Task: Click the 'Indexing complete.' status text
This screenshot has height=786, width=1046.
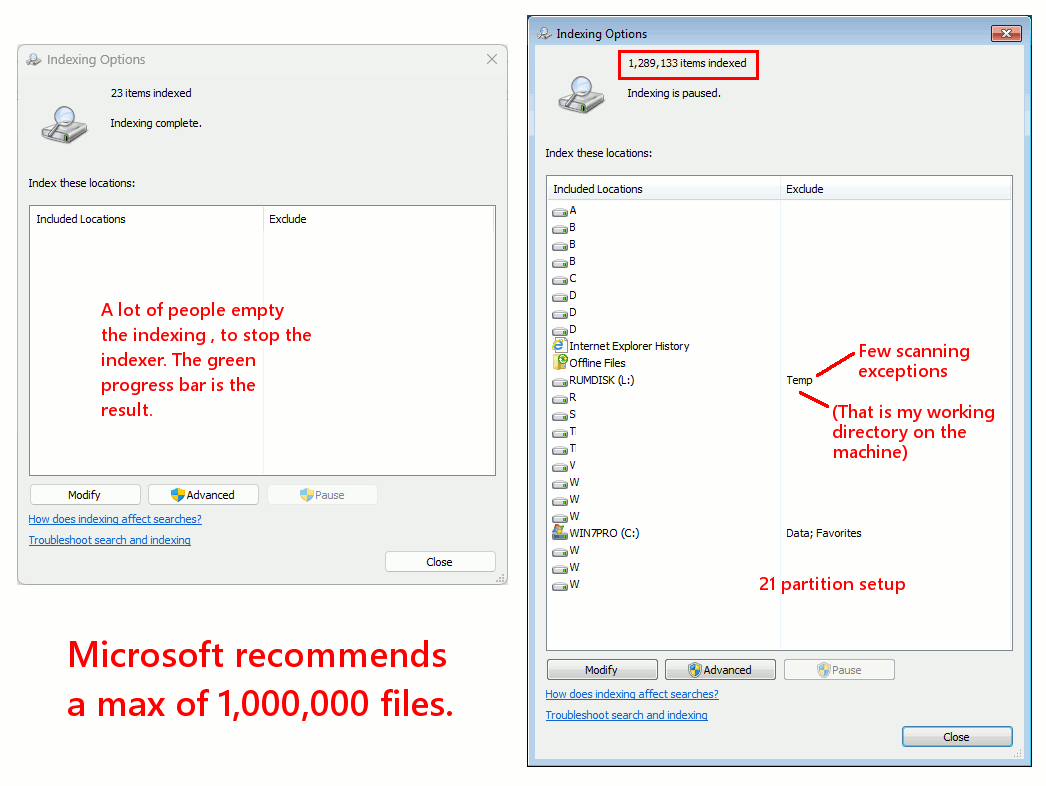Action: coord(155,123)
